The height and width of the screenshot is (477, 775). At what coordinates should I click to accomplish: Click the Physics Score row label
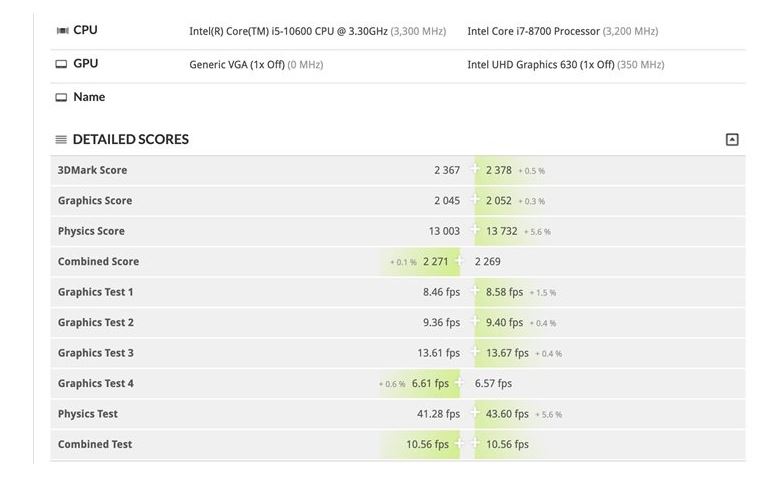pyautogui.click(x=91, y=232)
